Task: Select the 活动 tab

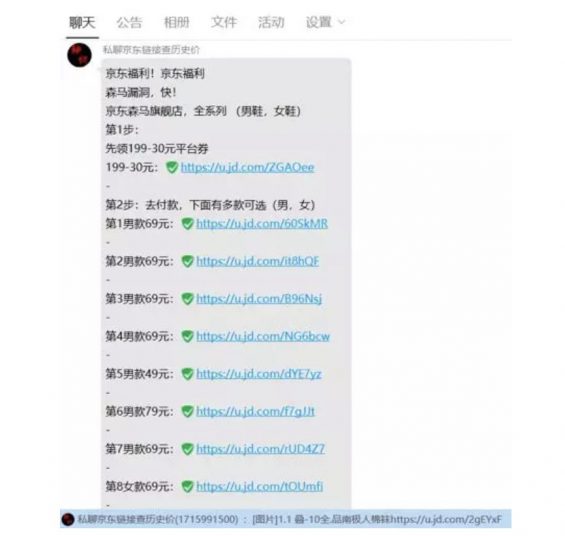Action: 271,22
